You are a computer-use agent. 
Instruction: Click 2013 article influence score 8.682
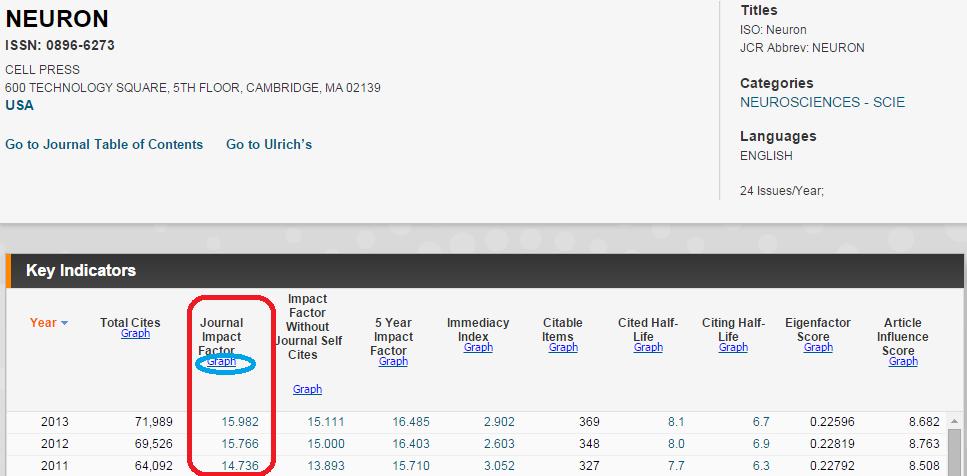click(924, 422)
